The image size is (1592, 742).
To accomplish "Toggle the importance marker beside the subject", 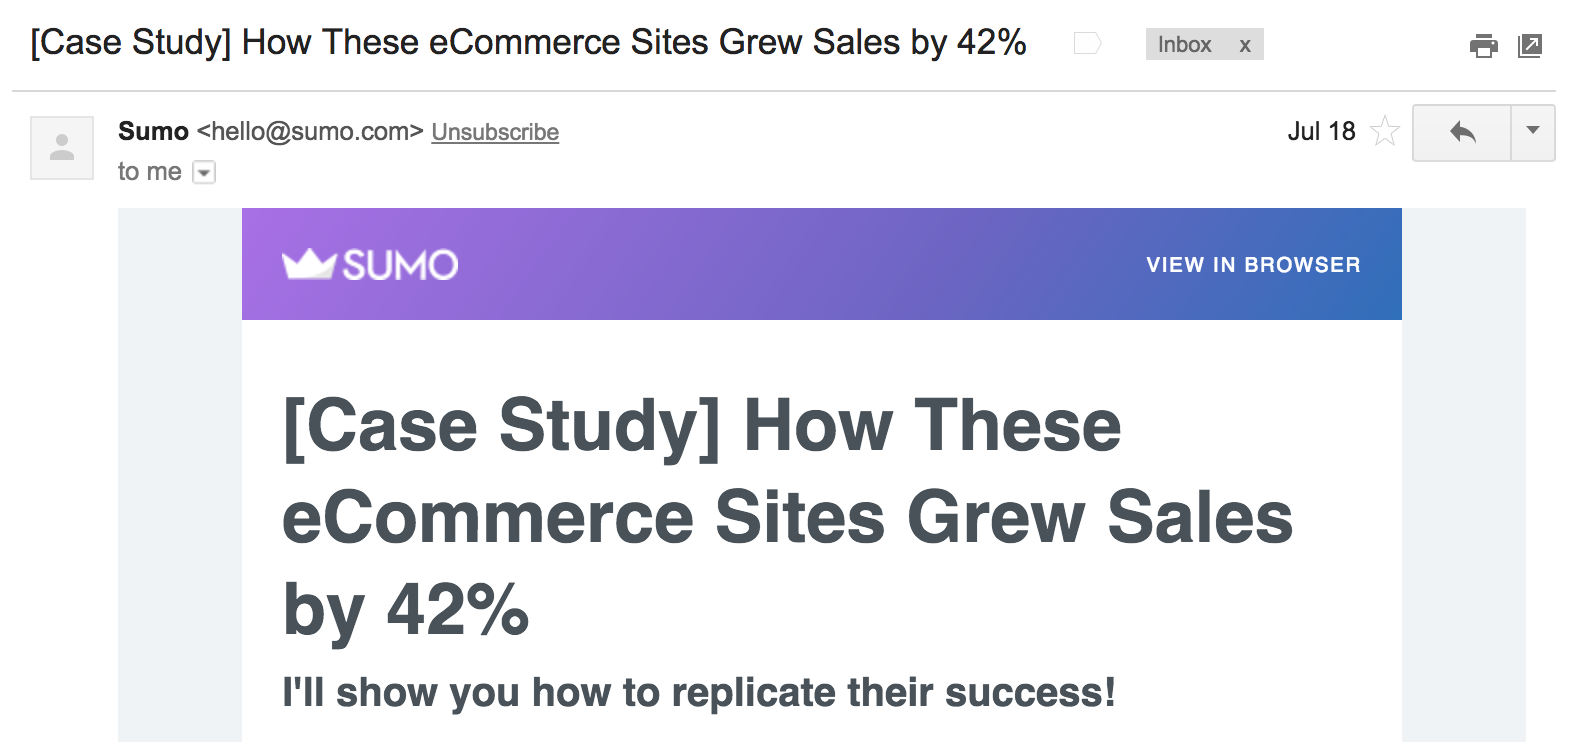I will click(1086, 43).
